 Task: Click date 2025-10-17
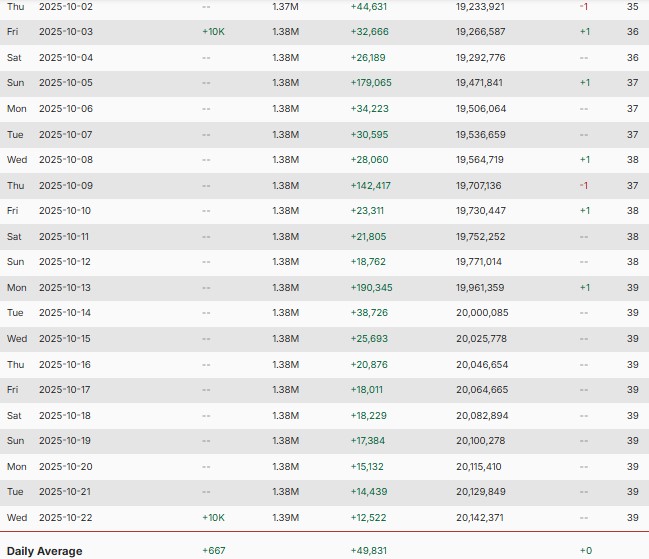(65, 390)
